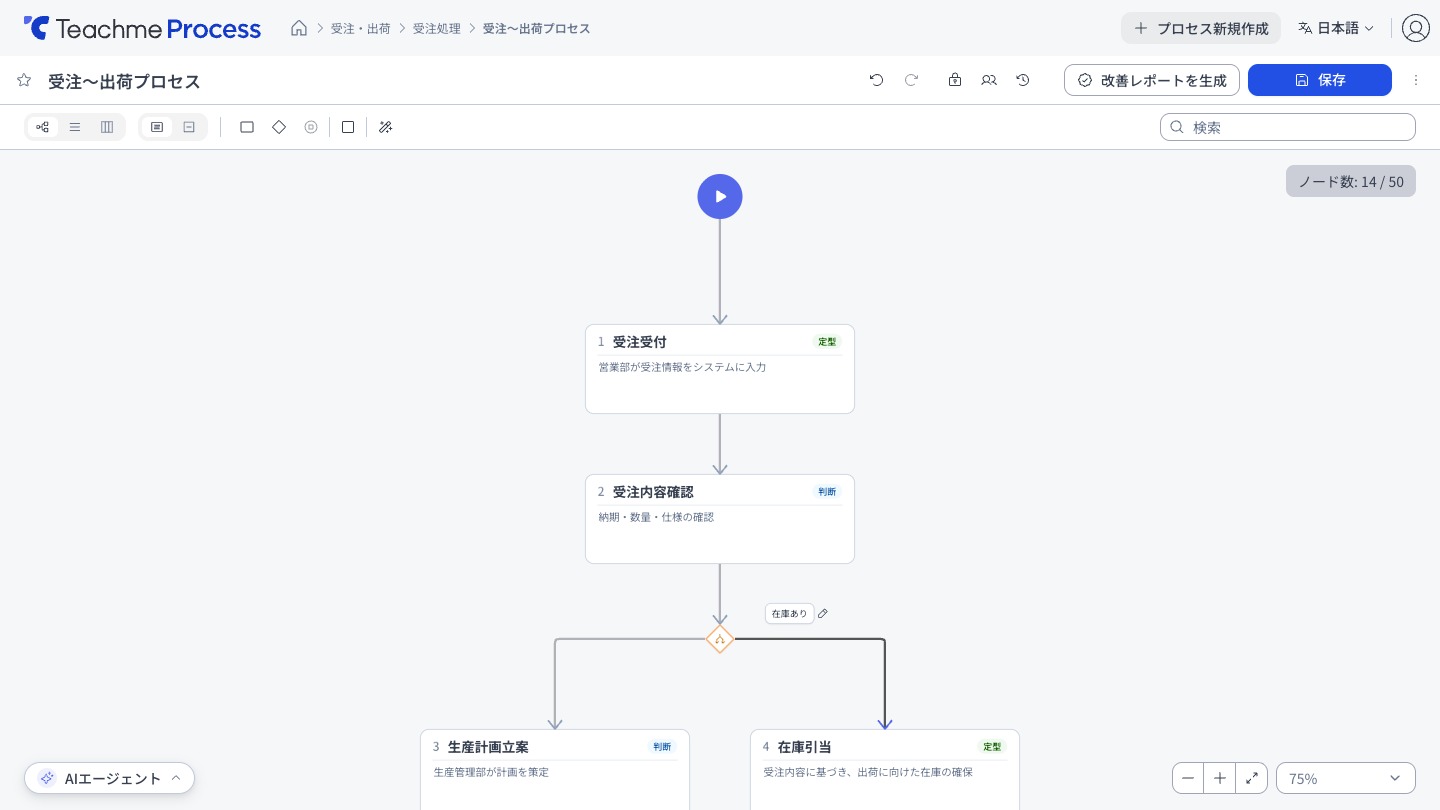The height and width of the screenshot is (810, 1440).
Task: Open the 75% zoom level dropdown
Action: tap(1346, 778)
